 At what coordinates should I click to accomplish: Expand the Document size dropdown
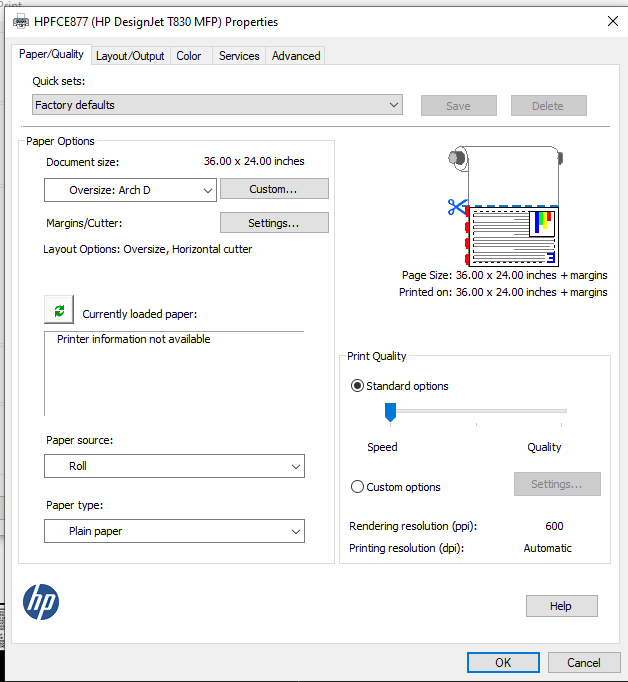(x=130, y=190)
